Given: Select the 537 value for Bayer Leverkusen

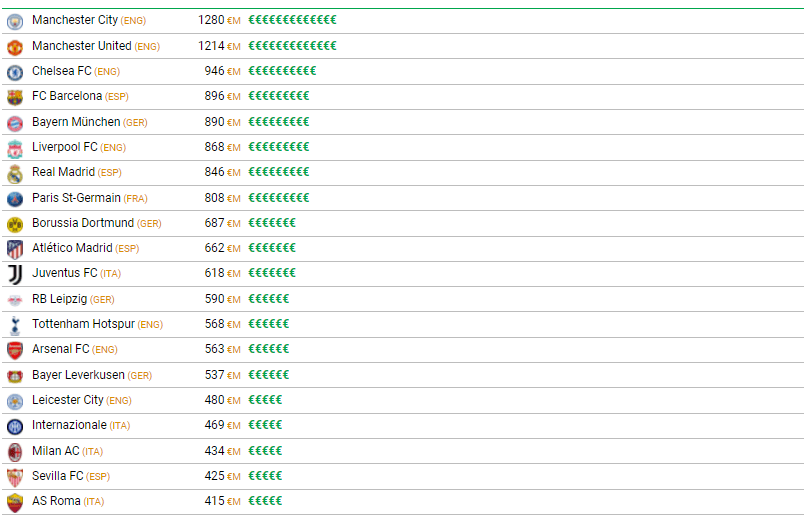Looking at the screenshot, I should pyautogui.click(x=214, y=374).
